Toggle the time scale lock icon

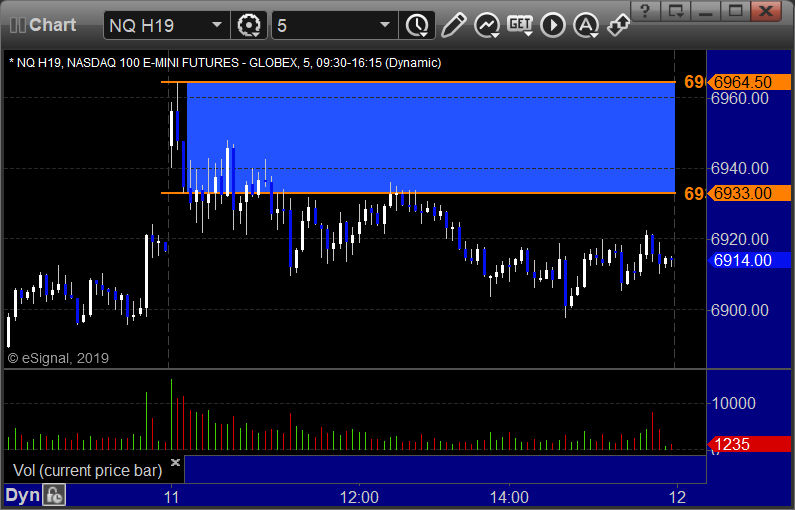pos(54,495)
